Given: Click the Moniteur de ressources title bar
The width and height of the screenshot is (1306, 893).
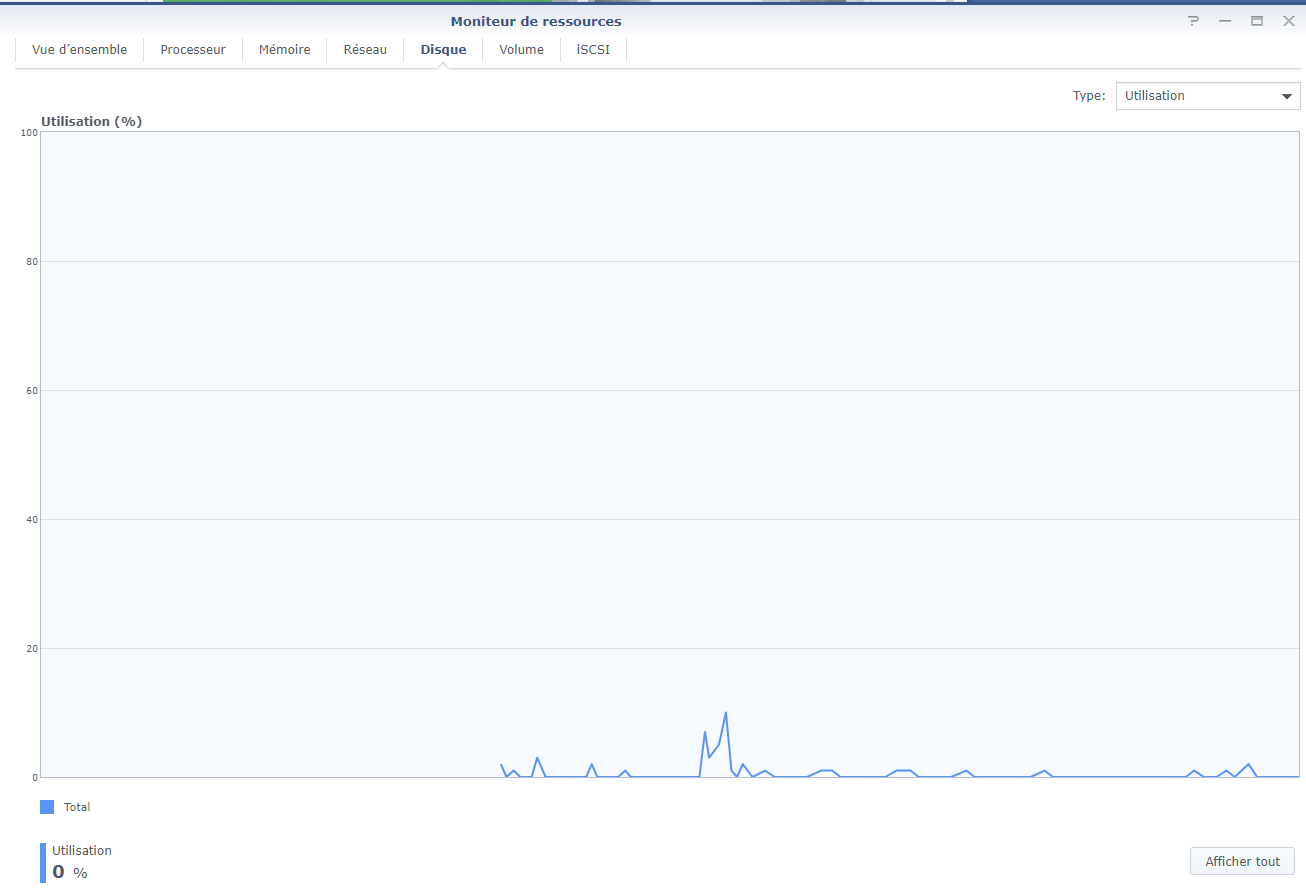Looking at the screenshot, I should tap(536, 21).
